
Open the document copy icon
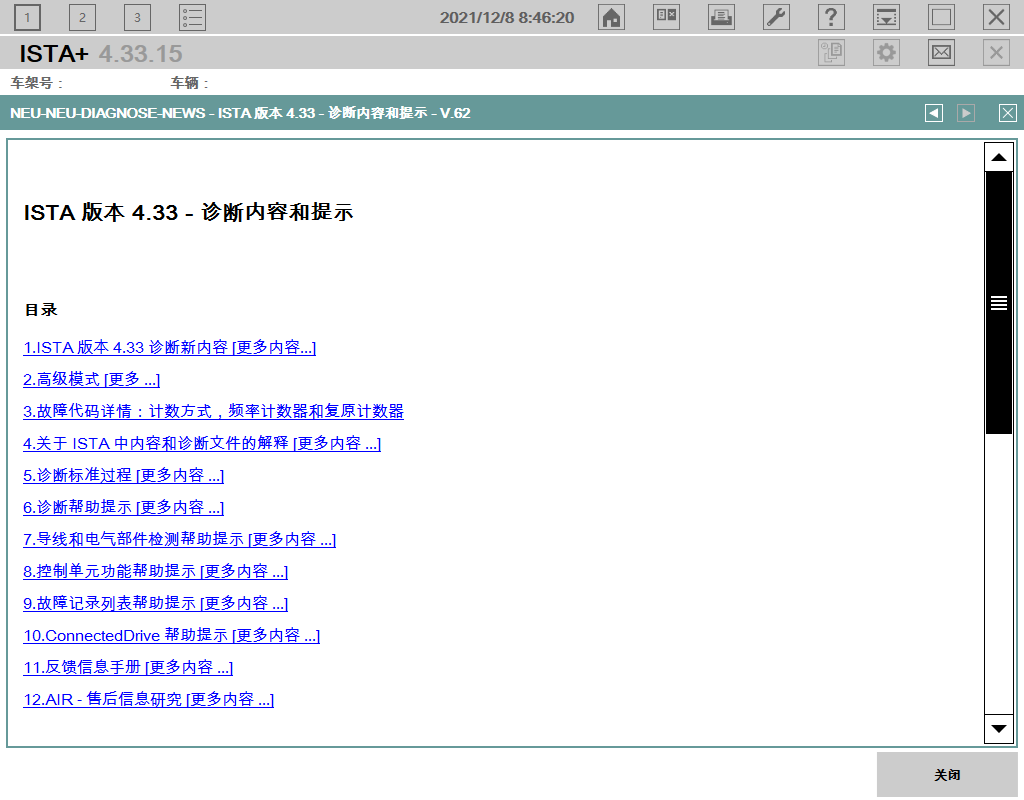point(831,53)
